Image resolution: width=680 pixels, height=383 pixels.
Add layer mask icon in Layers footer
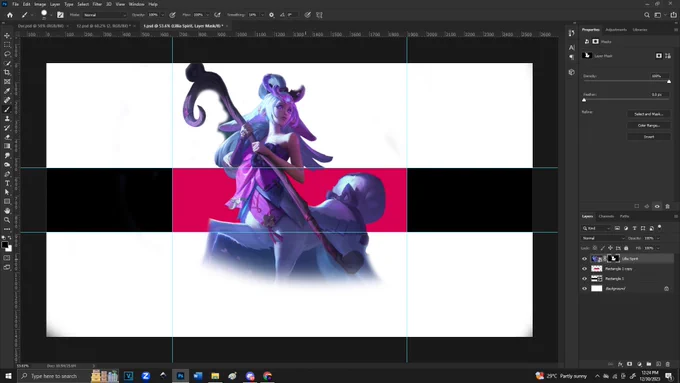click(630, 364)
